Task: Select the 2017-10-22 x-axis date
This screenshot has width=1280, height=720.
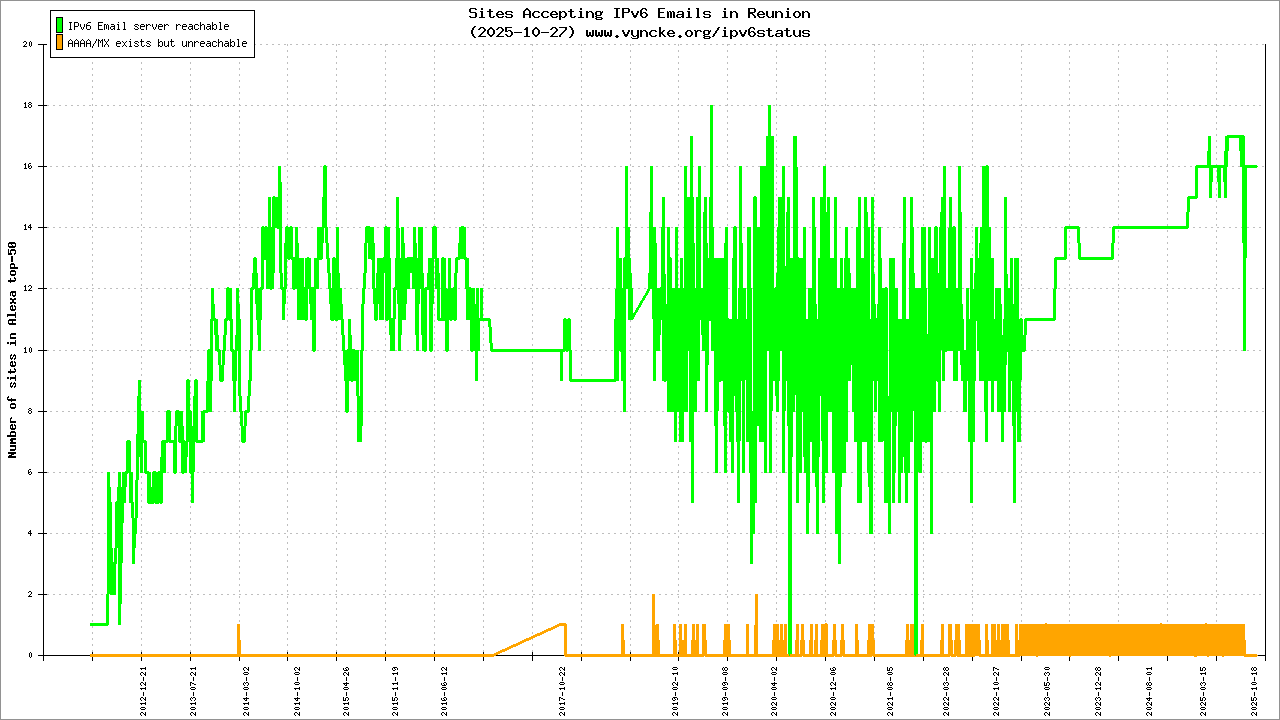Action: [563, 689]
